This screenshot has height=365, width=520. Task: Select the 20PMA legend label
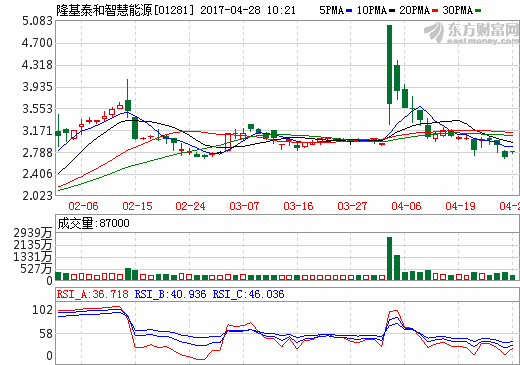(x=414, y=10)
